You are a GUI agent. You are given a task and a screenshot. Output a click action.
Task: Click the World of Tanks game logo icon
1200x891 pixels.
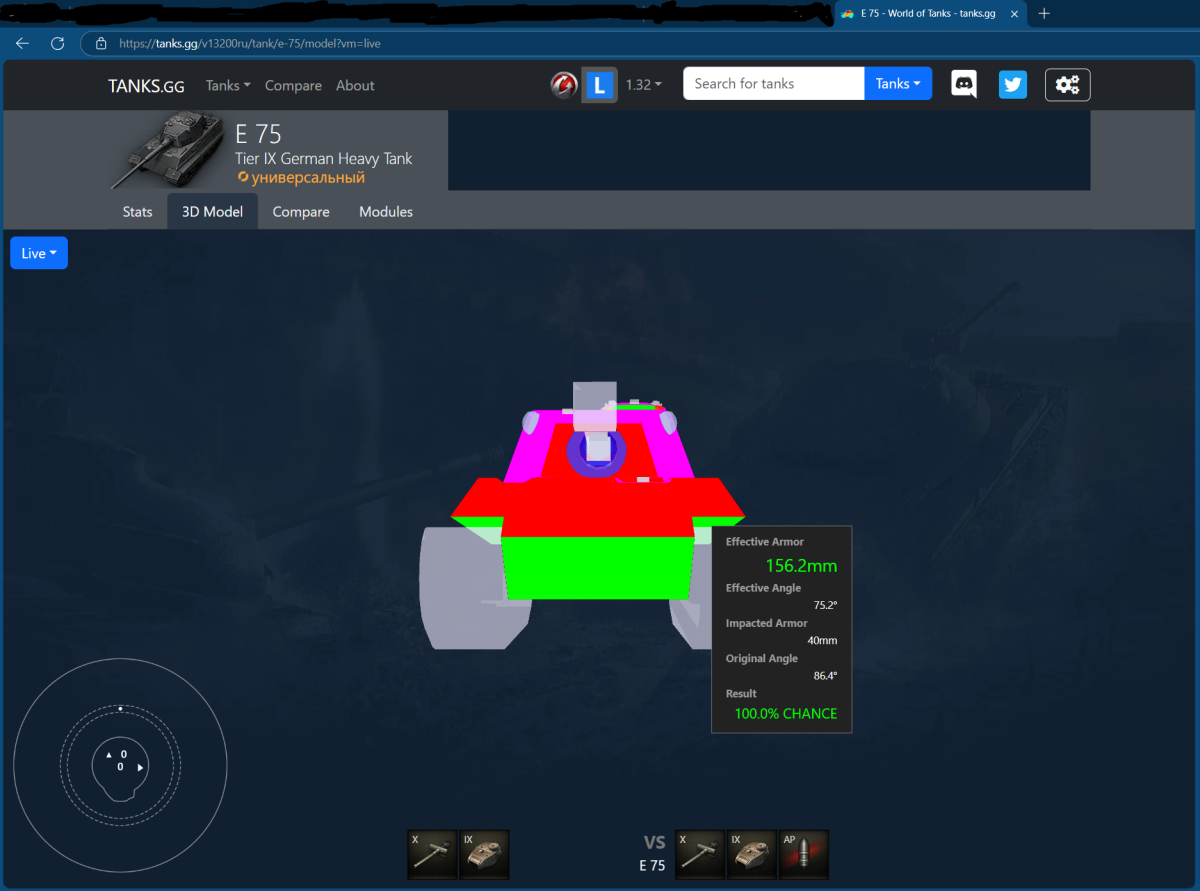(564, 85)
